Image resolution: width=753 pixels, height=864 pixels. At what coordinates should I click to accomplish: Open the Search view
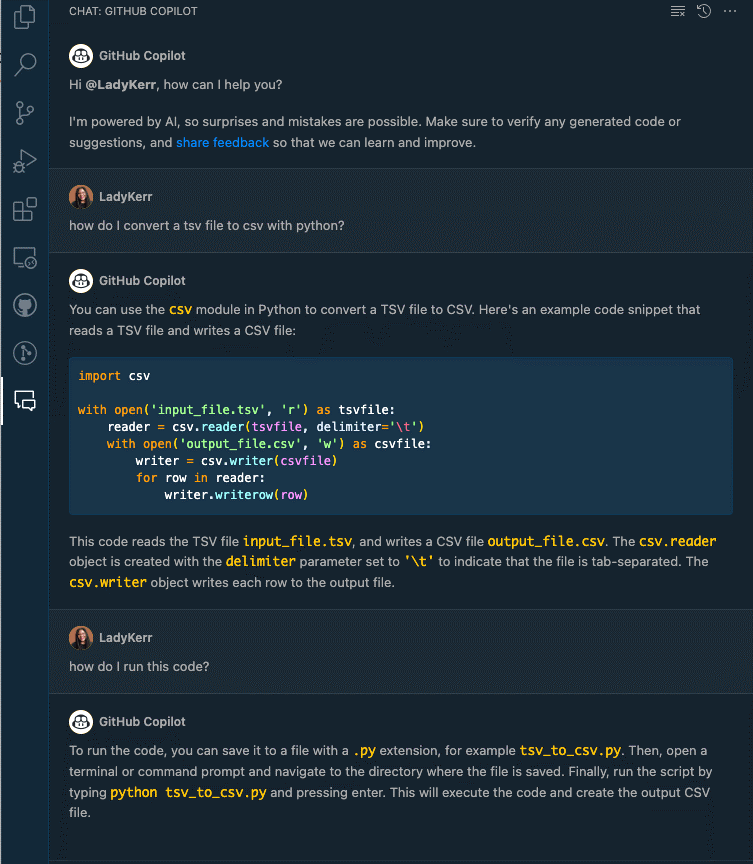pyautogui.click(x=24, y=64)
